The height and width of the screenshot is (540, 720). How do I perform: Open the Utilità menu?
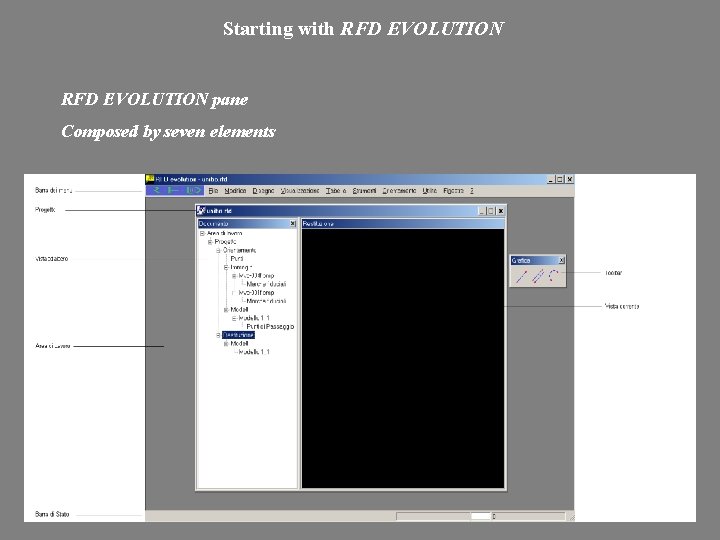(430, 191)
